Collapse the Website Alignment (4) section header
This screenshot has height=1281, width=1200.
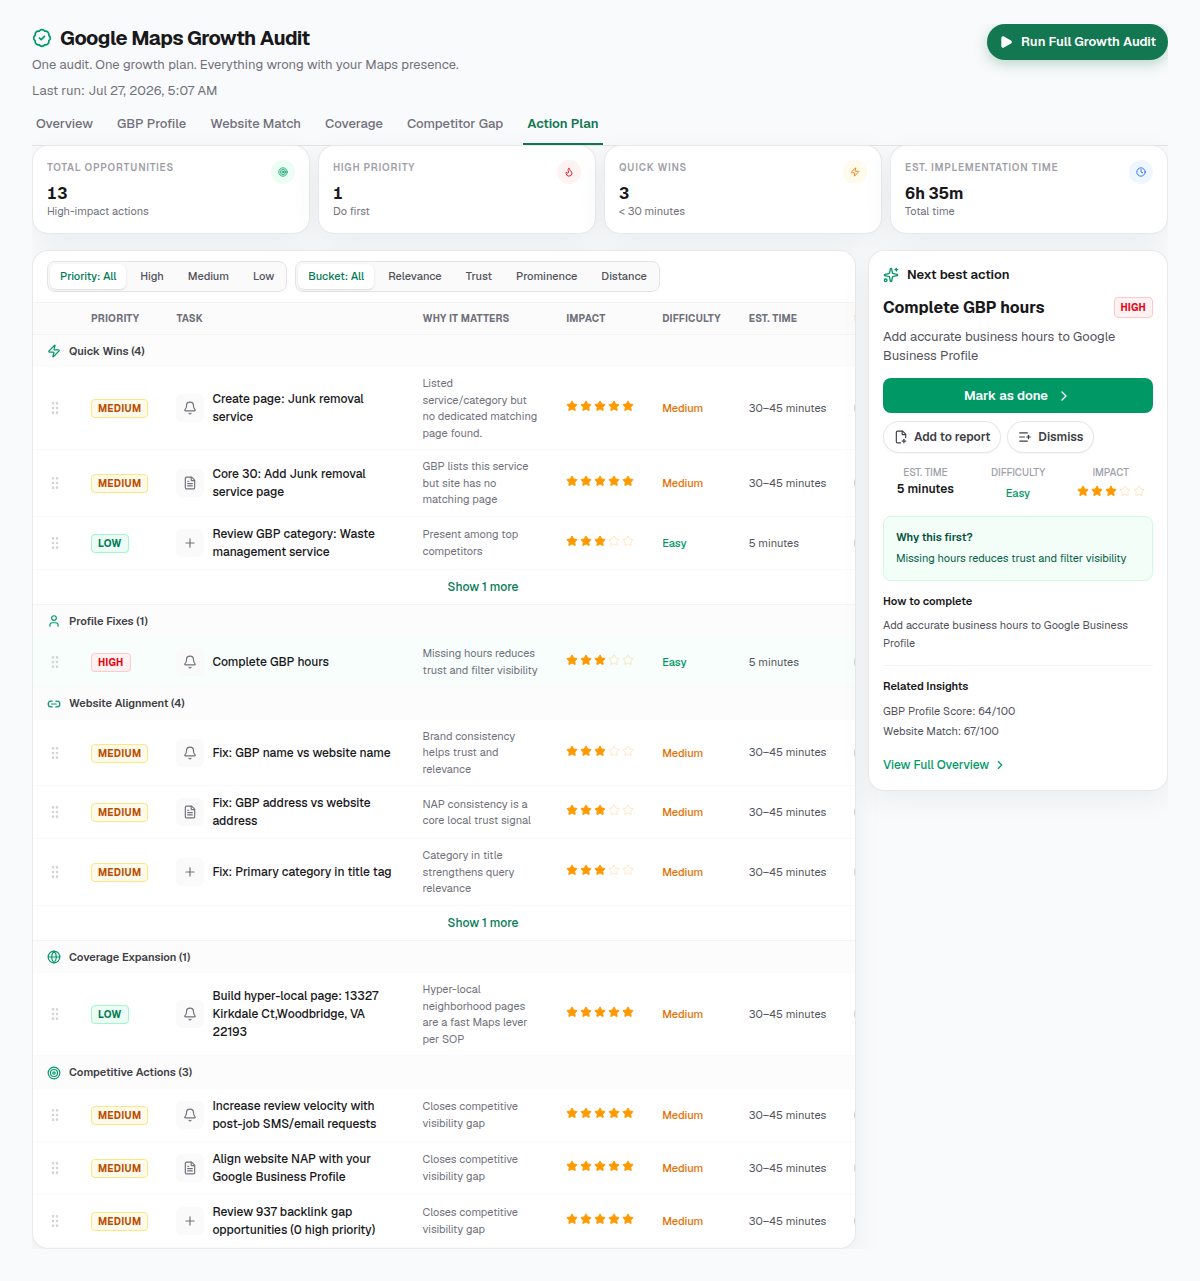pyautogui.click(x=444, y=703)
